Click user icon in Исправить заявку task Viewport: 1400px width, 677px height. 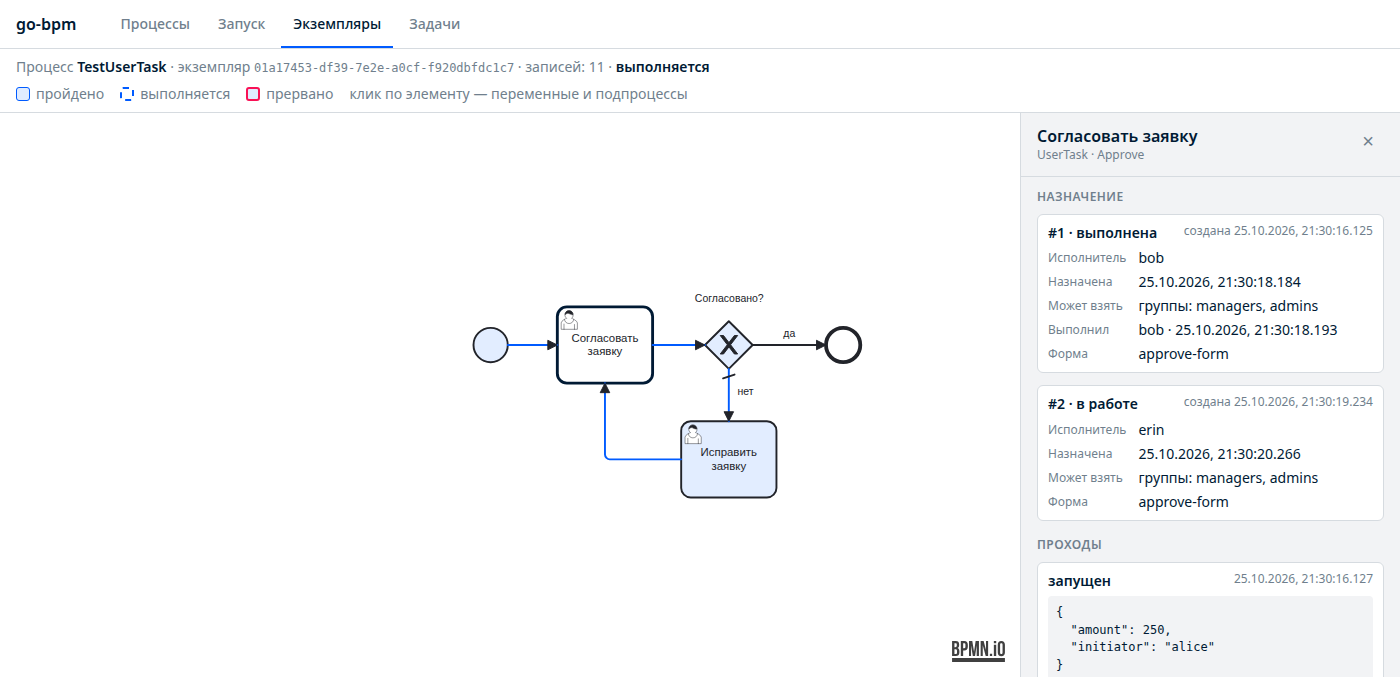click(x=692, y=434)
